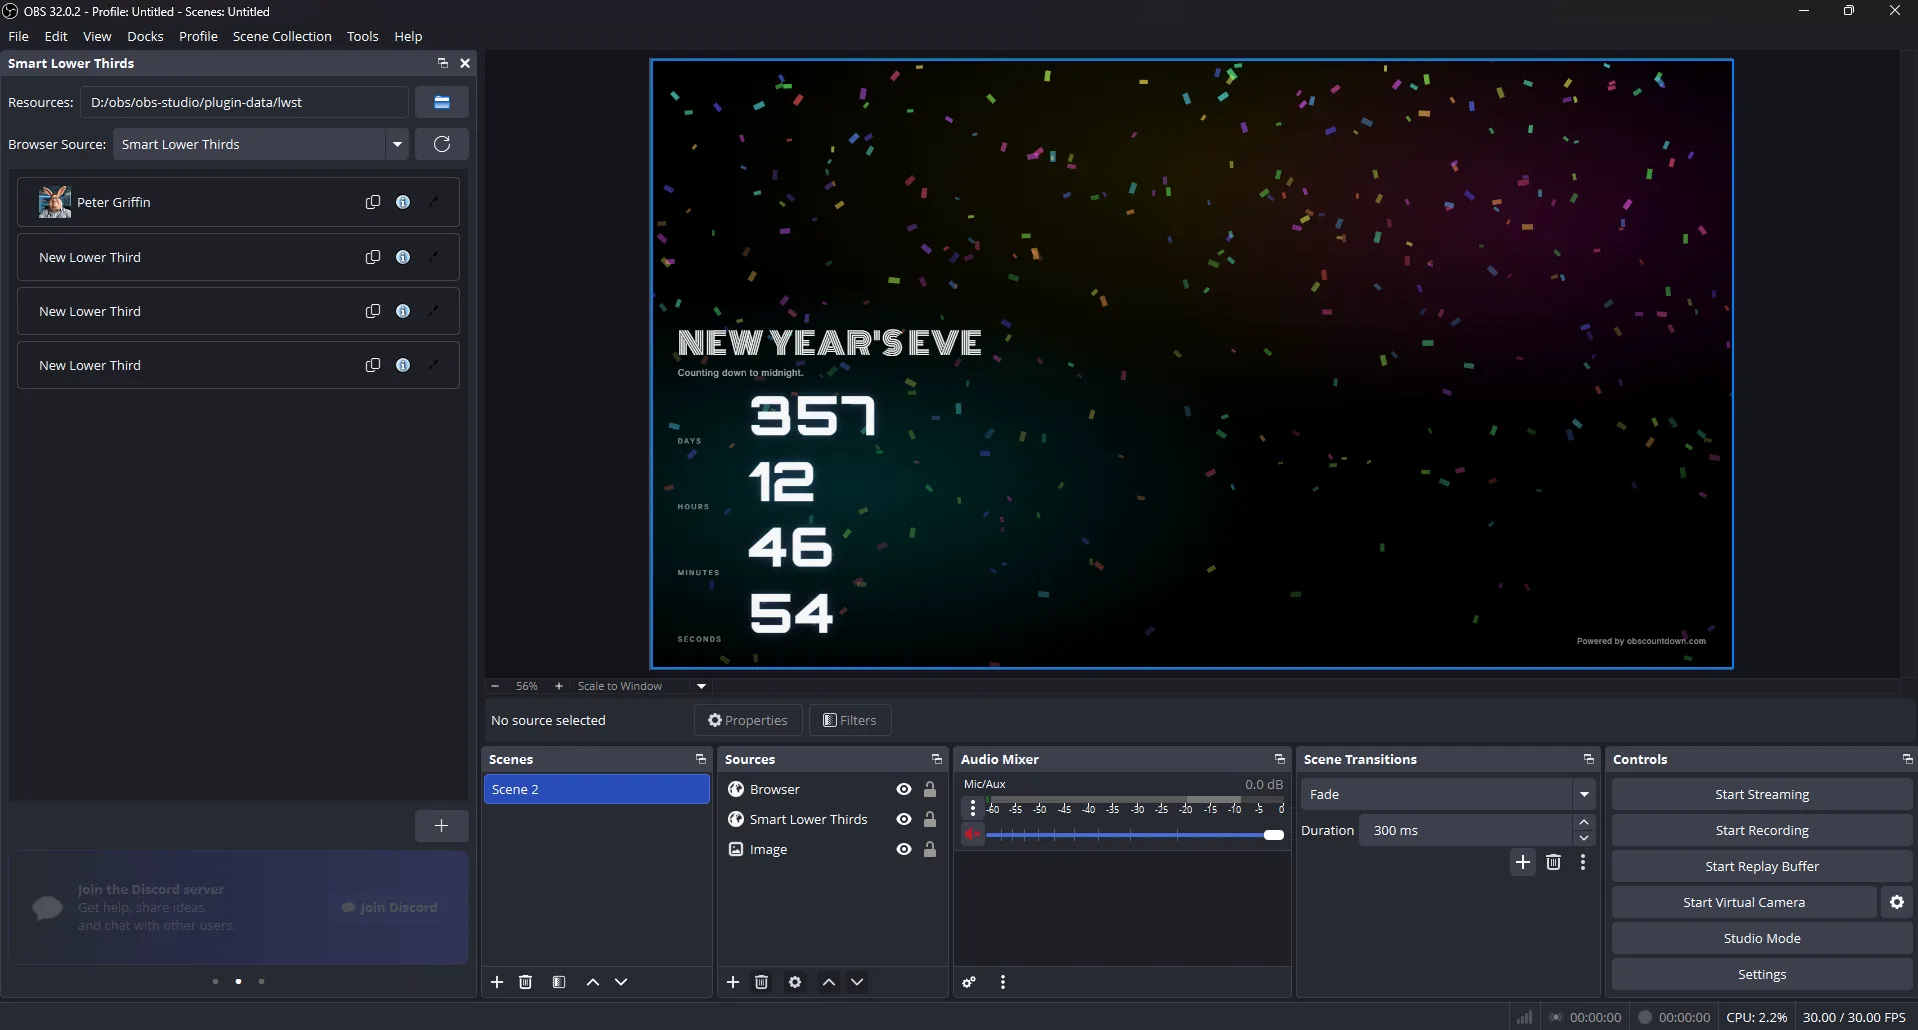
Task: Edit the first New Lower Third entry
Action: point(433,257)
